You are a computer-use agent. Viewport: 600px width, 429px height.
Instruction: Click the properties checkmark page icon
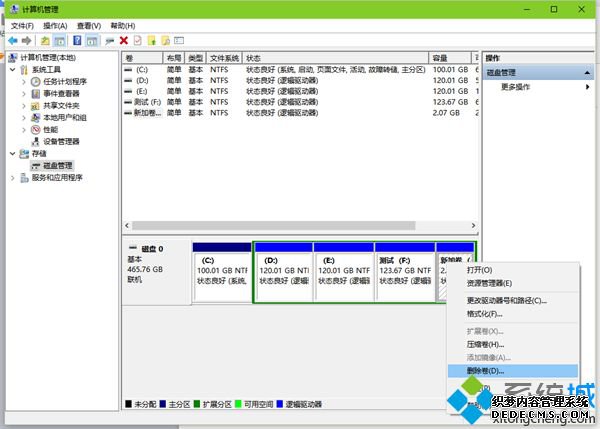[x=138, y=41]
